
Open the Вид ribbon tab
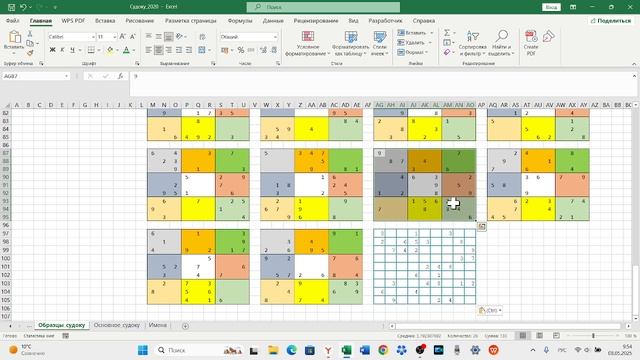pos(353,20)
